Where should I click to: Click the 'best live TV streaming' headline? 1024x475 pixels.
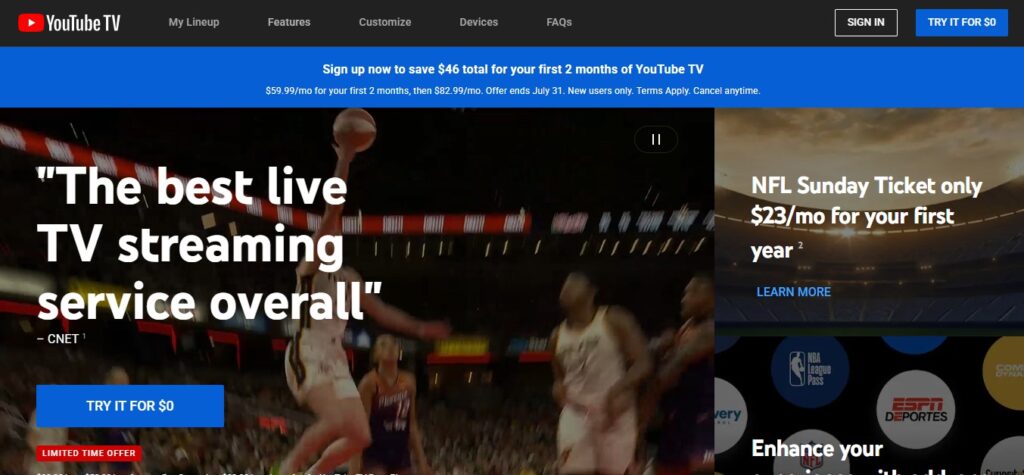coord(210,244)
